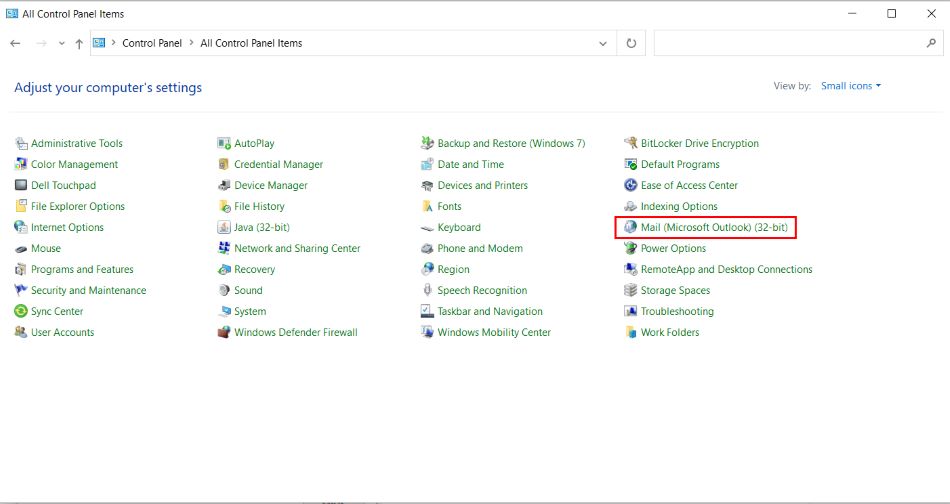Click the Sync Center icon
950x504 pixels.
point(21,312)
